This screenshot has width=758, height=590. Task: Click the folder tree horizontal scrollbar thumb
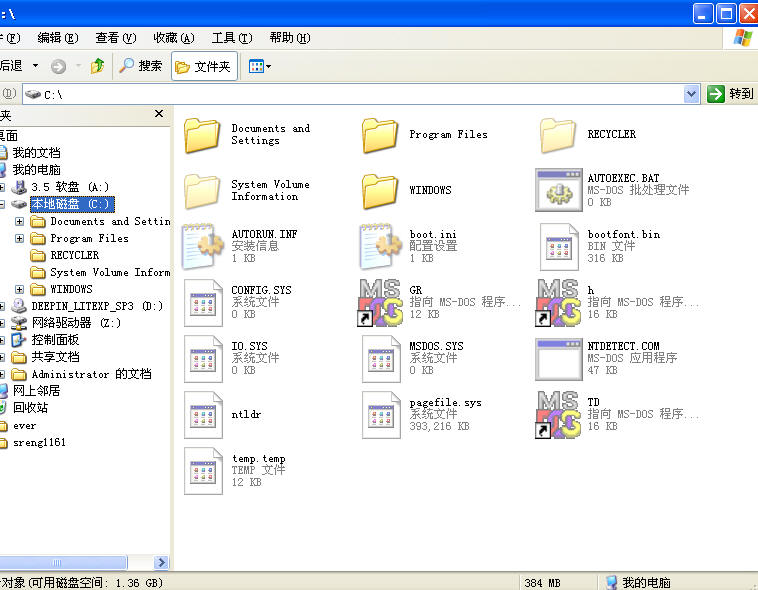63,562
